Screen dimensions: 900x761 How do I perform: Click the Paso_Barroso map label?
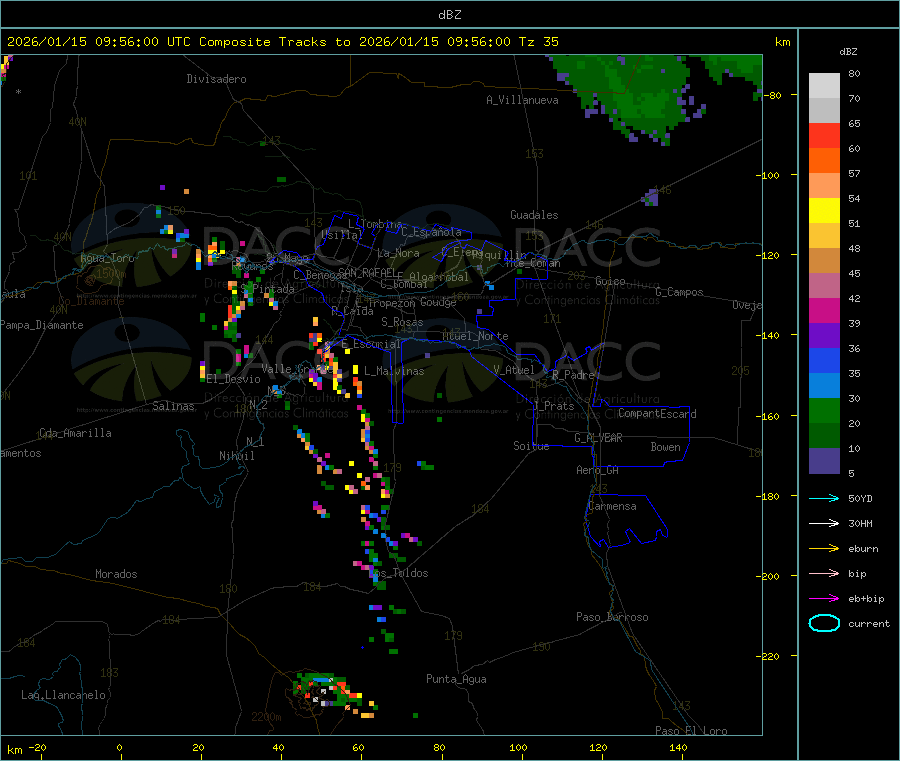tap(612, 617)
